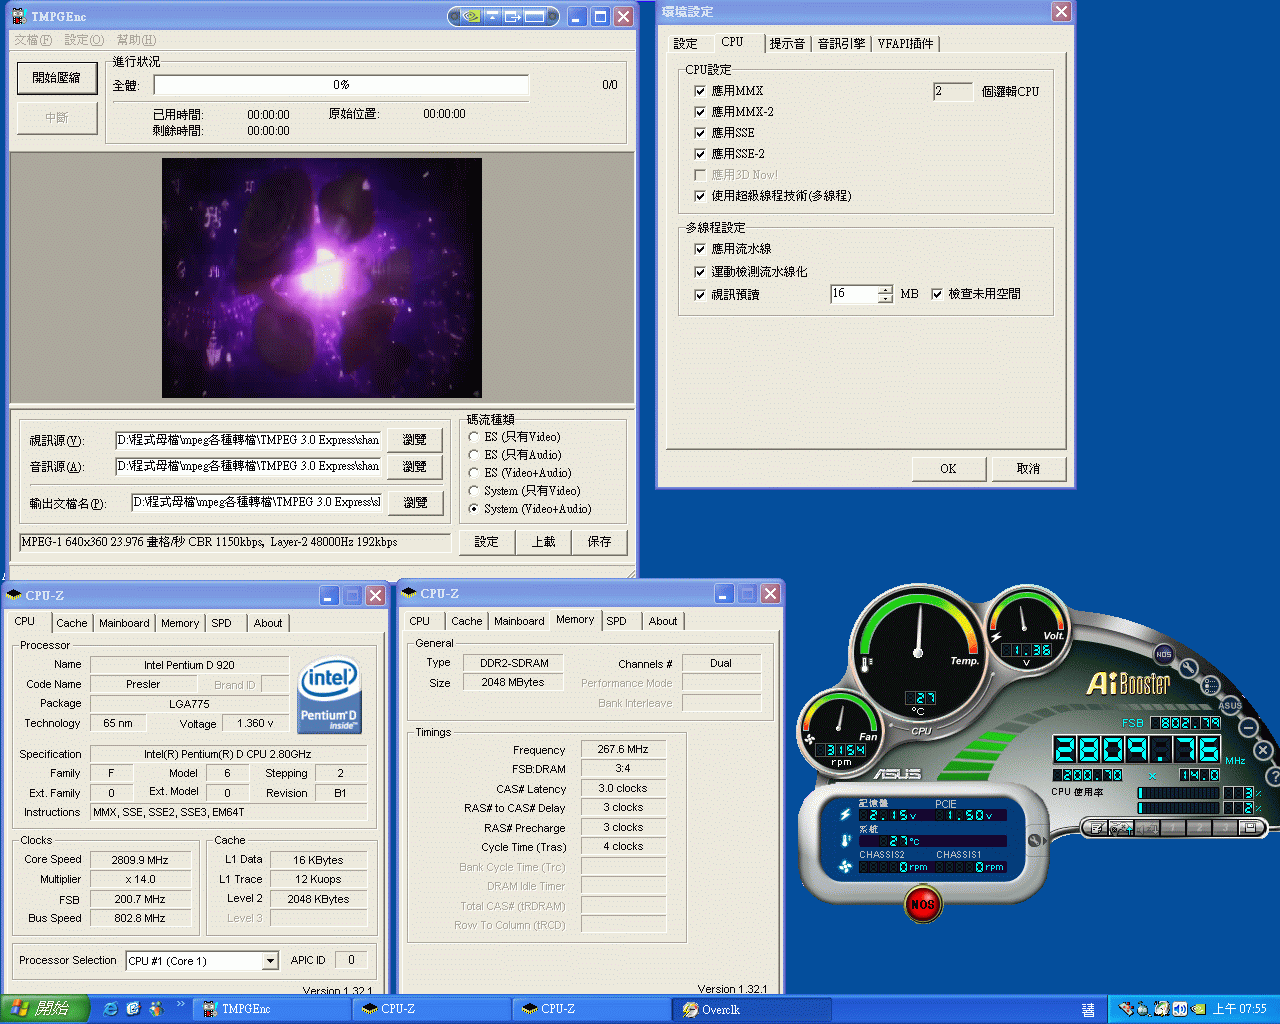
Task: Select ES (只有Video) stream type radio button
Action: coord(474,437)
